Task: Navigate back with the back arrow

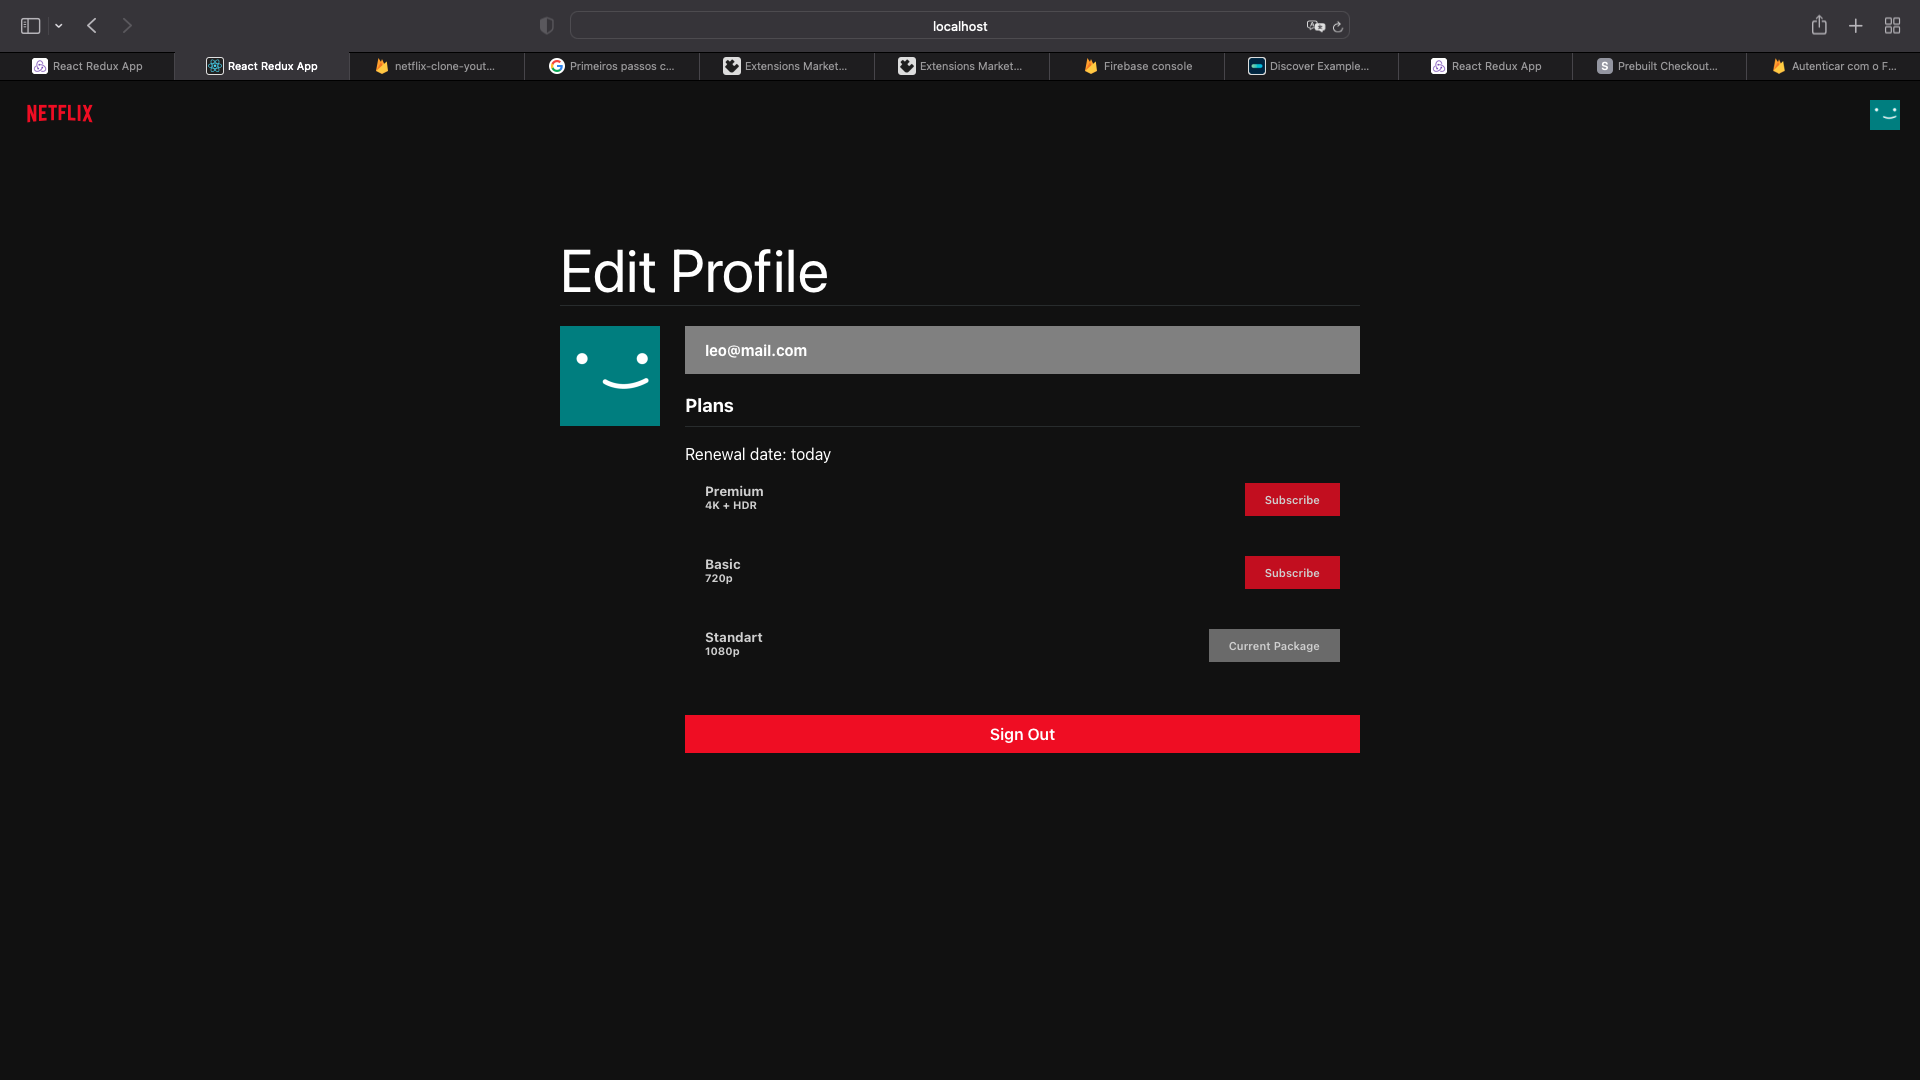Action: point(92,25)
